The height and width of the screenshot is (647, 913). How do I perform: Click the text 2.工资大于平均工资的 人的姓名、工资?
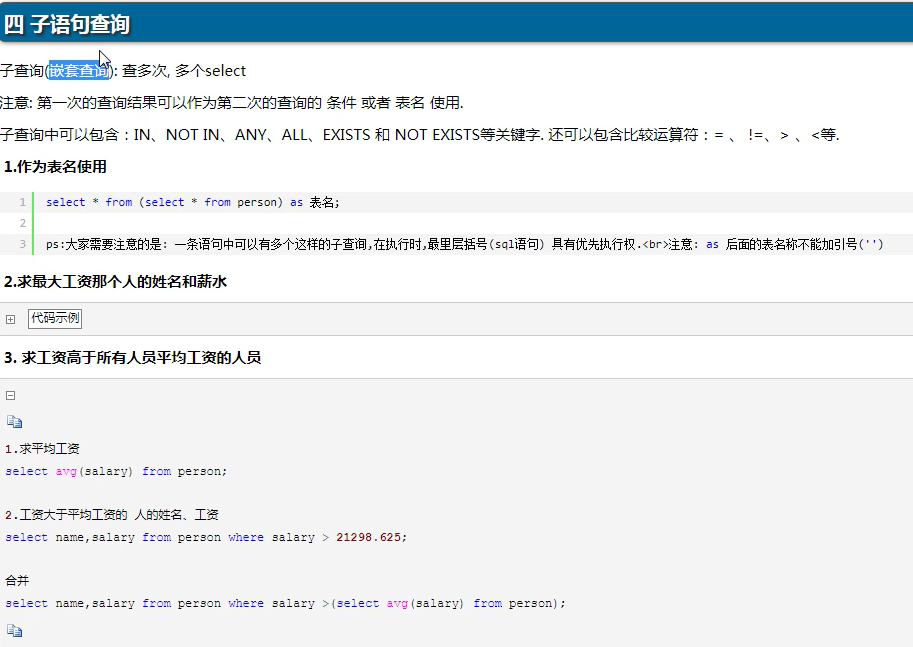pos(112,515)
